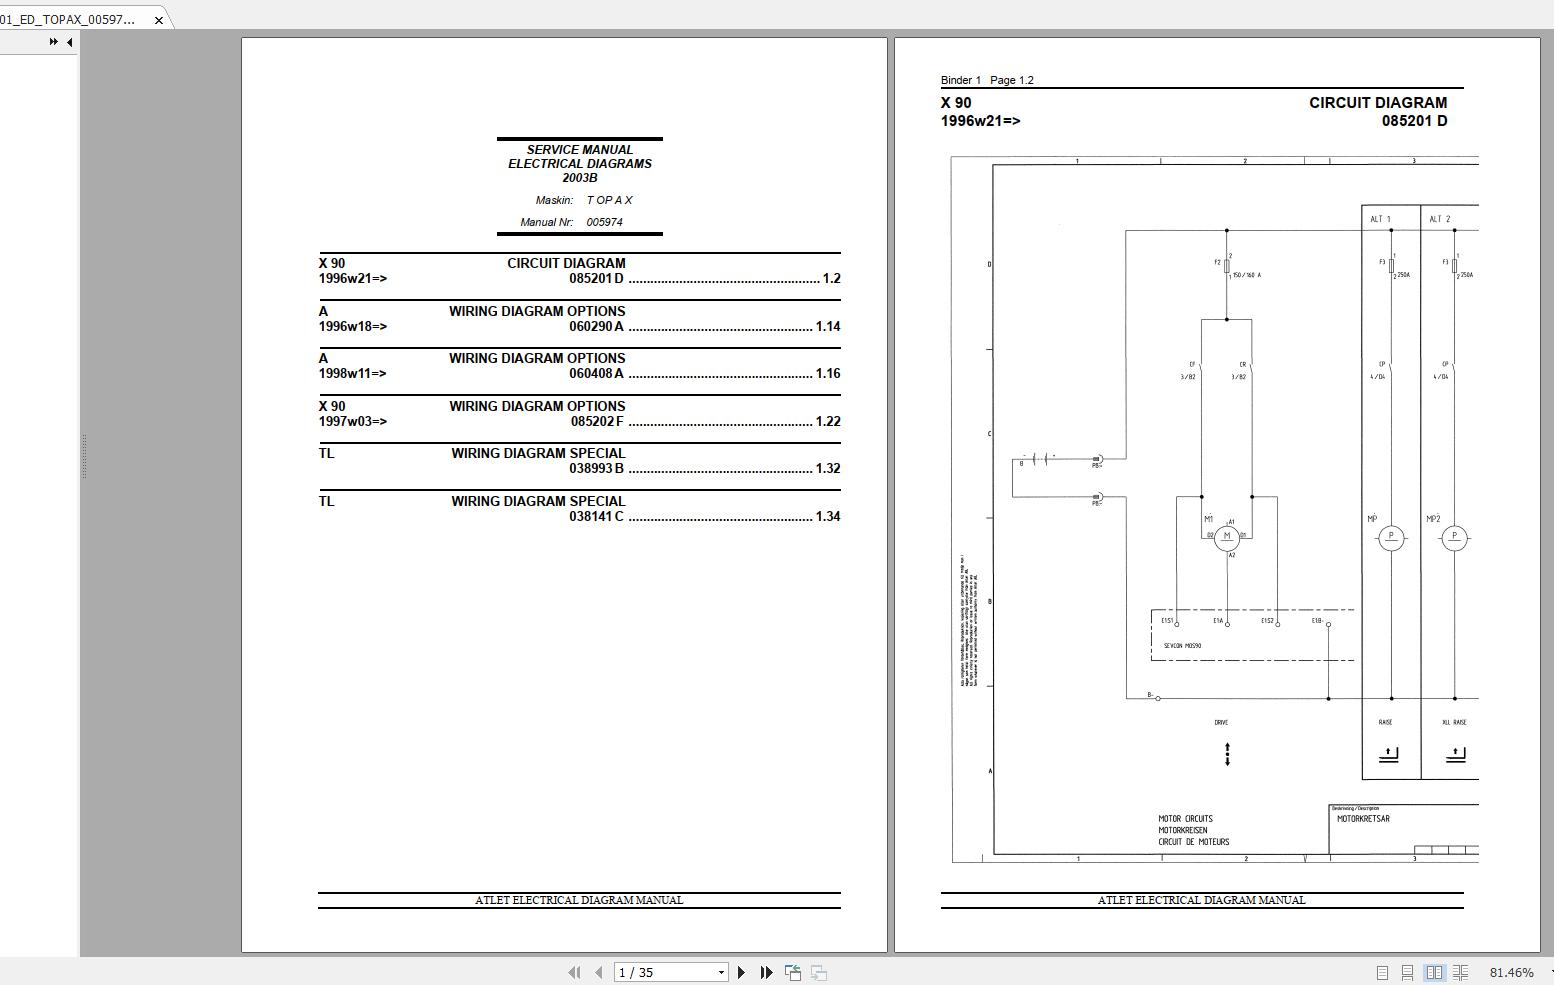Click the 81.46% zoom level
This screenshot has width=1554, height=985.
coord(1511,972)
